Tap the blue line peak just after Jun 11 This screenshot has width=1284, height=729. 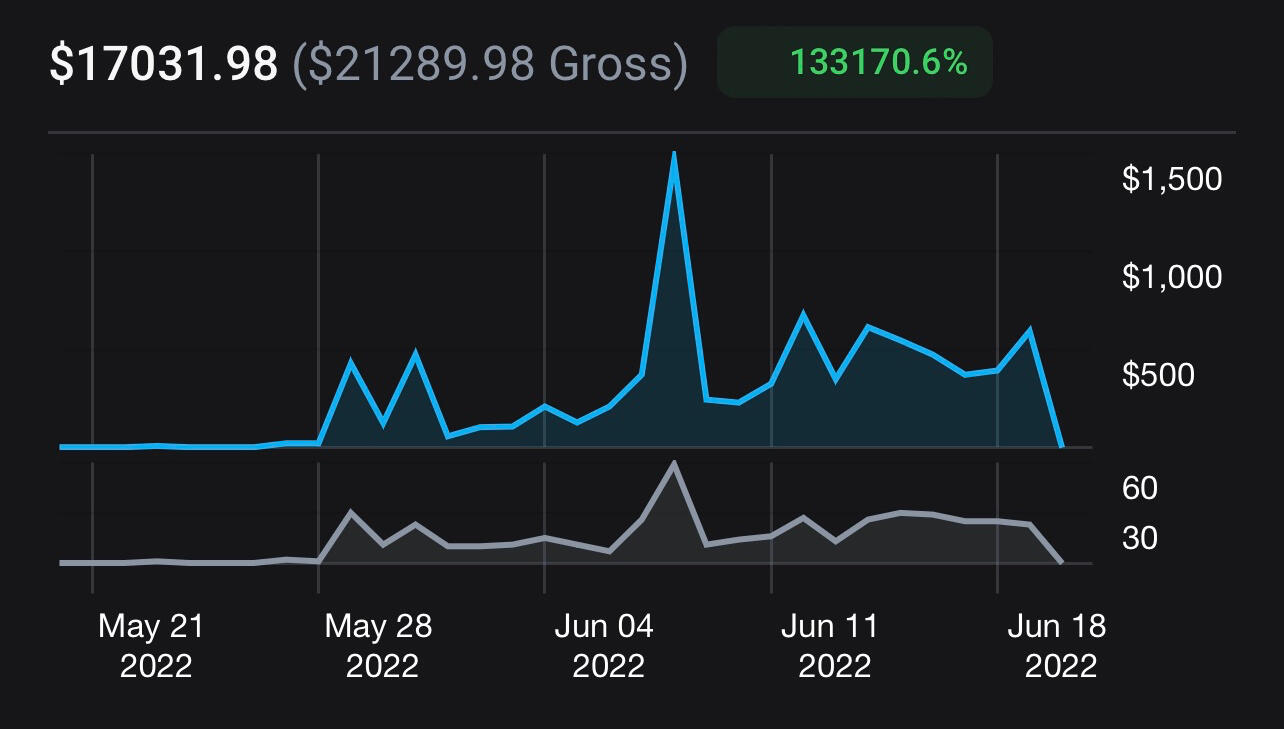pos(803,315)
